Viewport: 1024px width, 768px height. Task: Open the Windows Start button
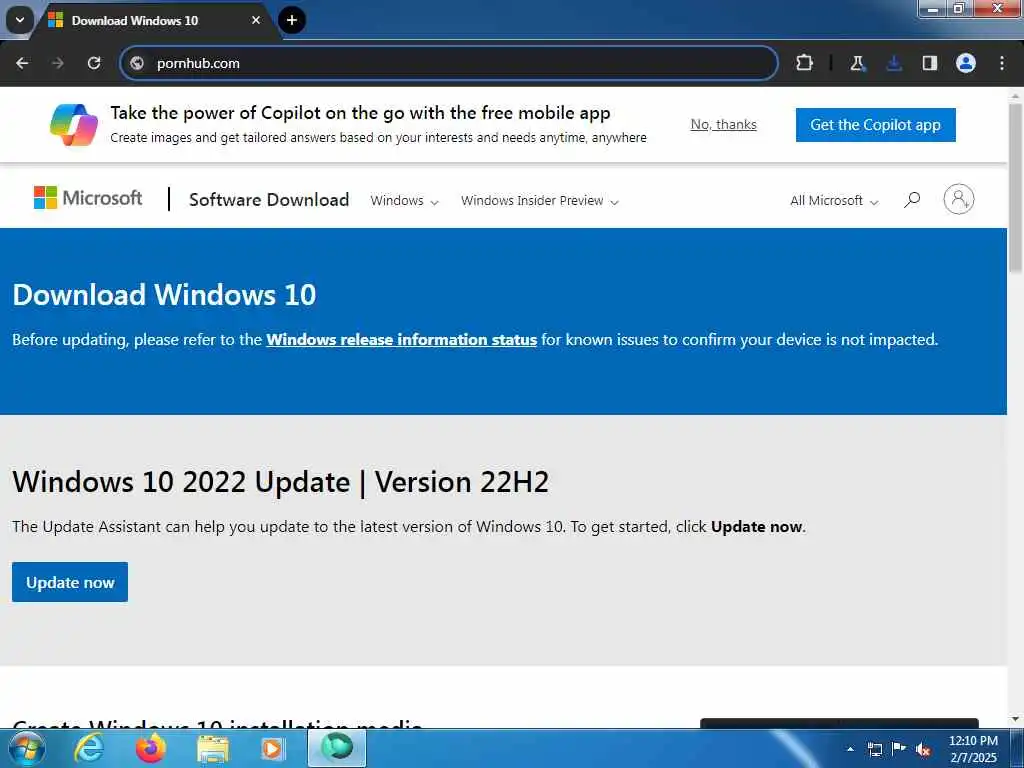27,748
